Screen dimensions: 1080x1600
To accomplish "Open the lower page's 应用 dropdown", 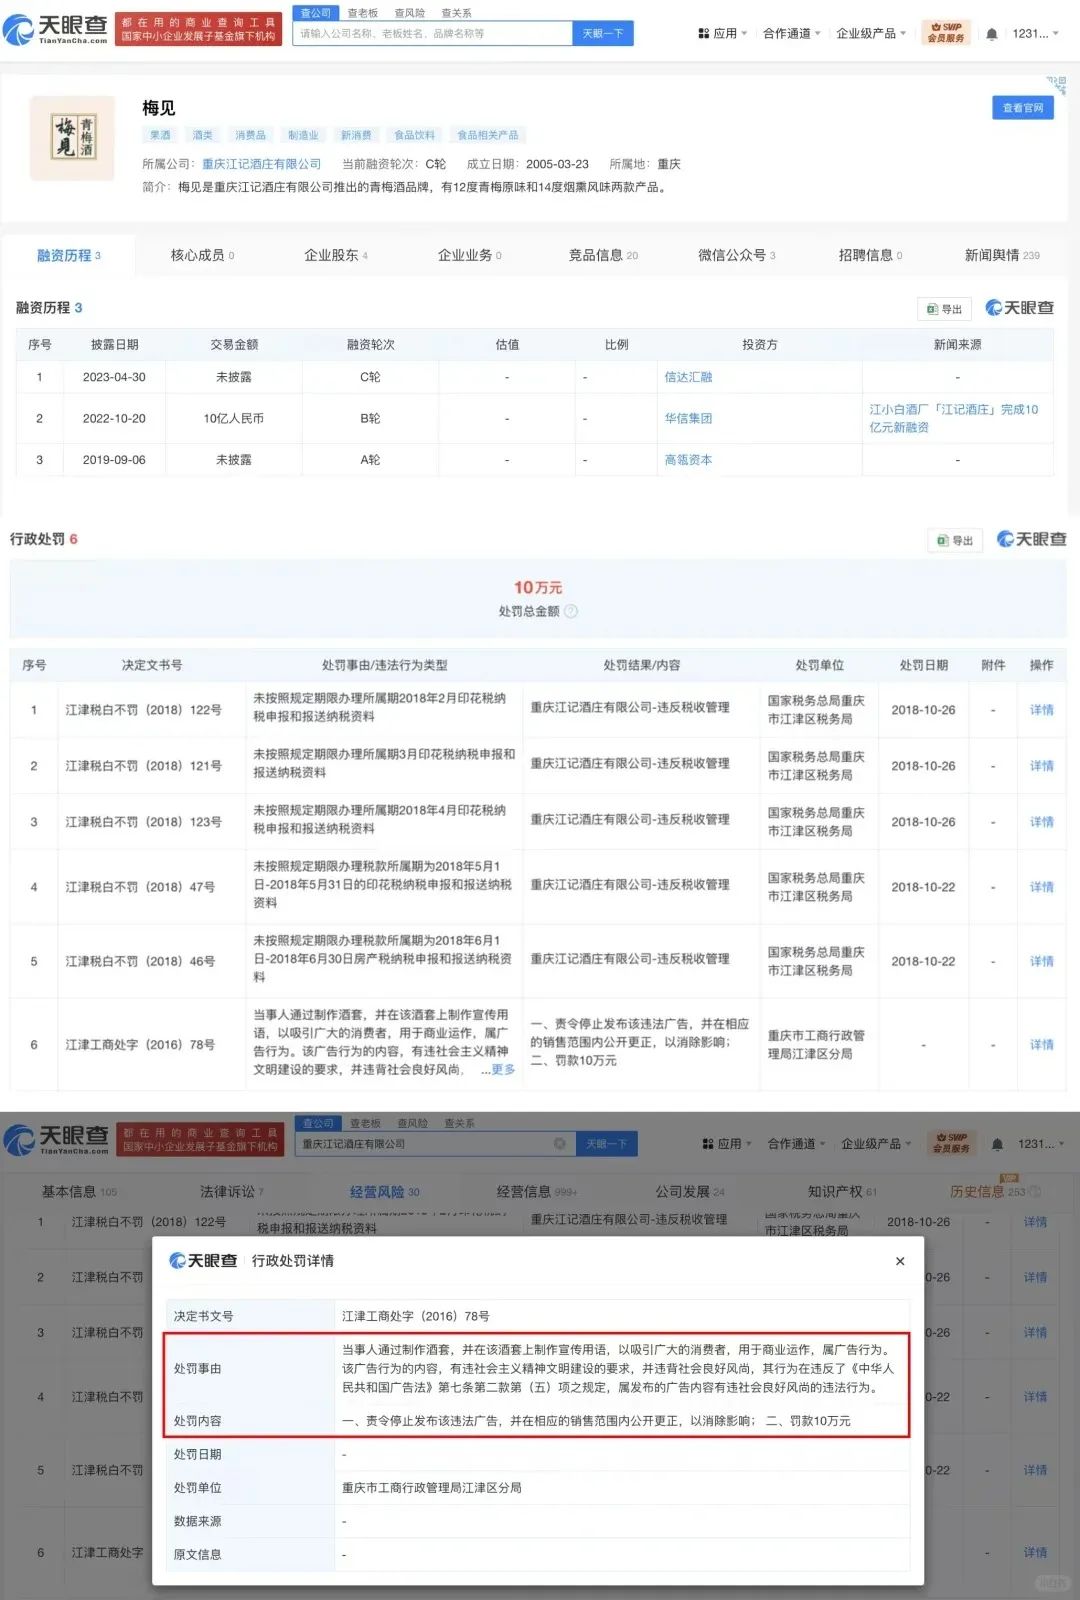I will [x=728, y=1144].
